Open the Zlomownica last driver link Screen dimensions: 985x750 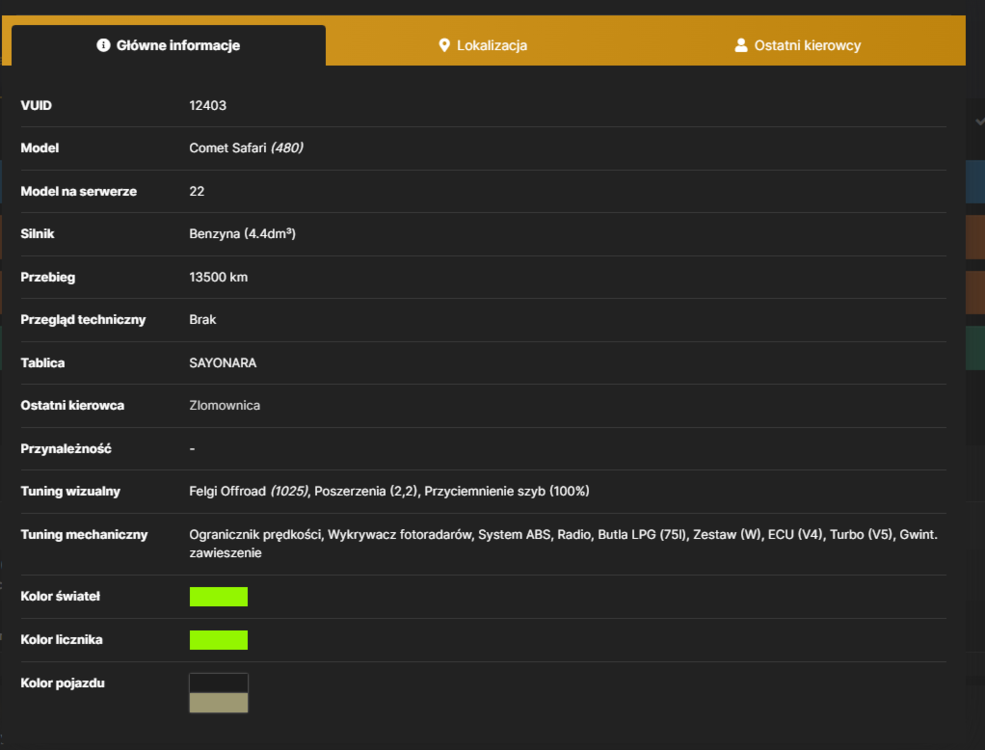pyautogui.click(x=224, y=405)
